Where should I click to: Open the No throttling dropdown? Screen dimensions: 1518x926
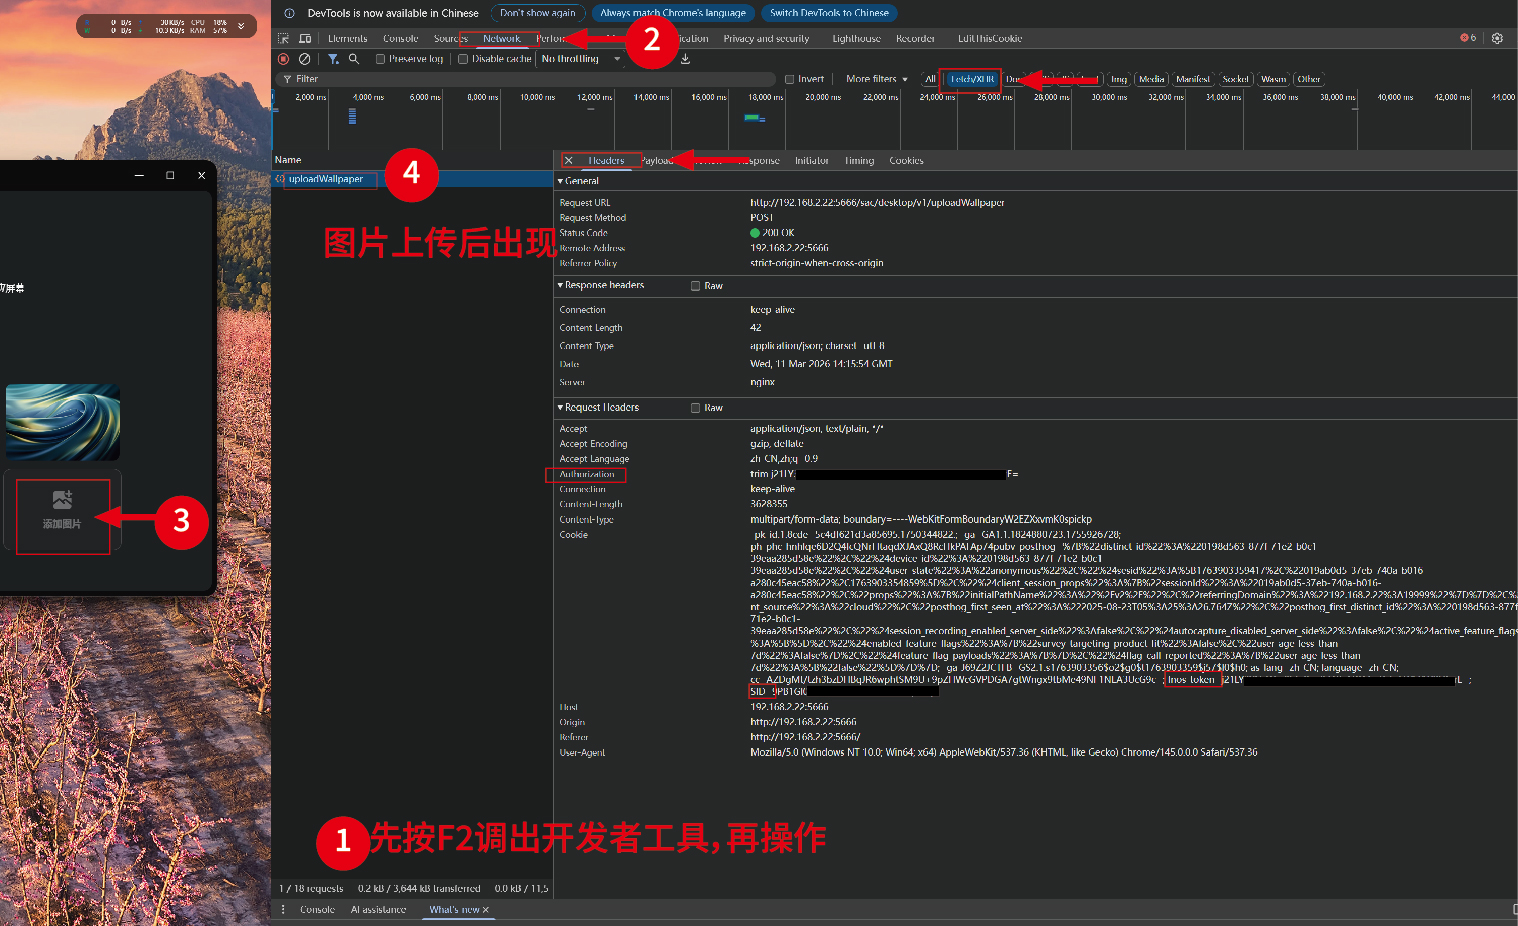578,58
